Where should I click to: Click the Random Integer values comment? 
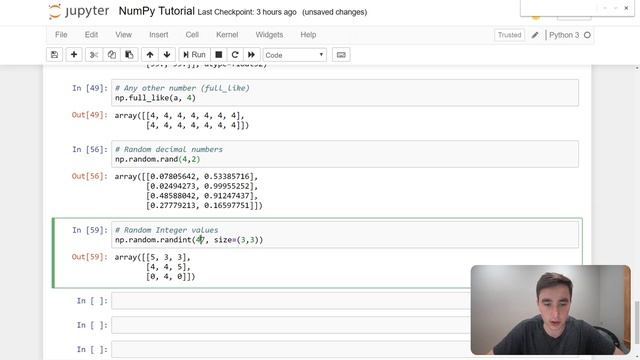pyautogui.click(x=167, y=230)
